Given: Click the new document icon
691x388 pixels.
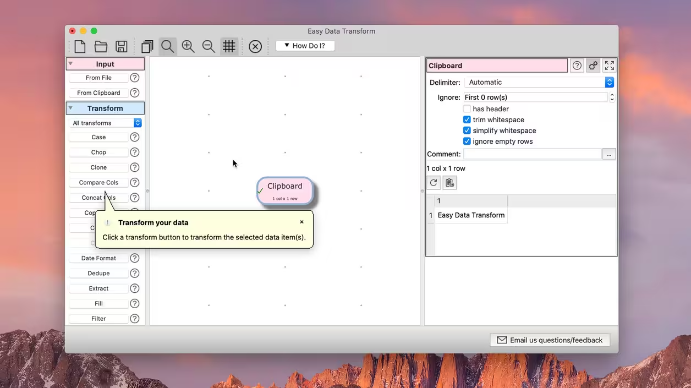Looking at the screenshot, I should click(x=80, y=46).
